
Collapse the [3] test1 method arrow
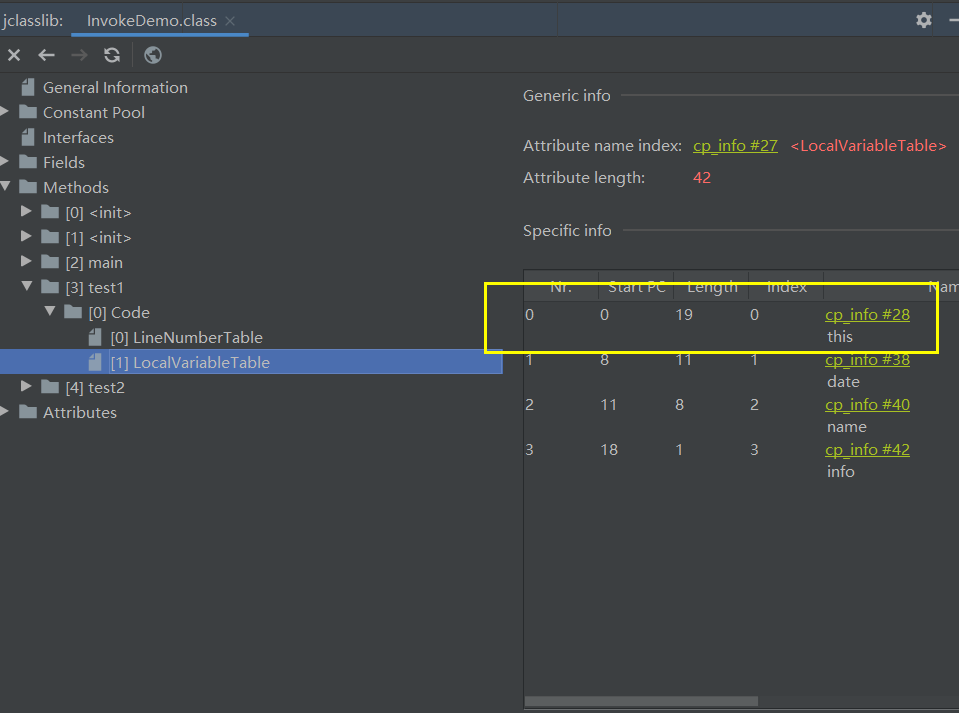click(x=27, y=286)
